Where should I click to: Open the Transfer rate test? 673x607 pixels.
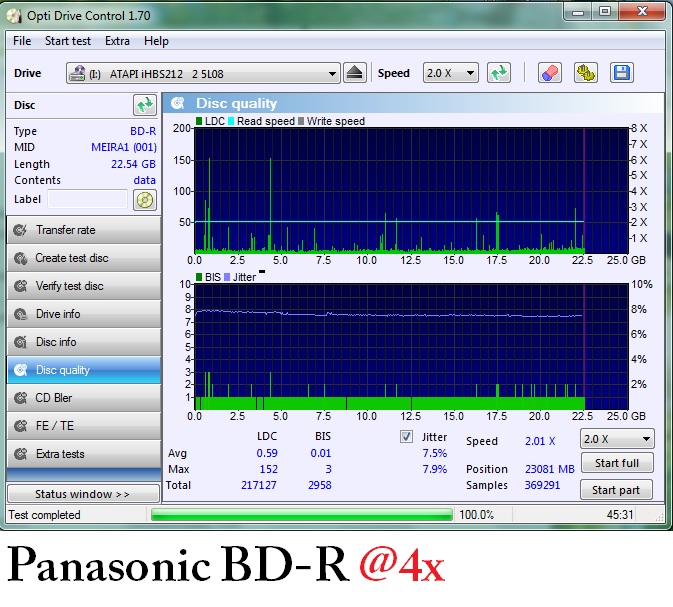click(84, 230)
